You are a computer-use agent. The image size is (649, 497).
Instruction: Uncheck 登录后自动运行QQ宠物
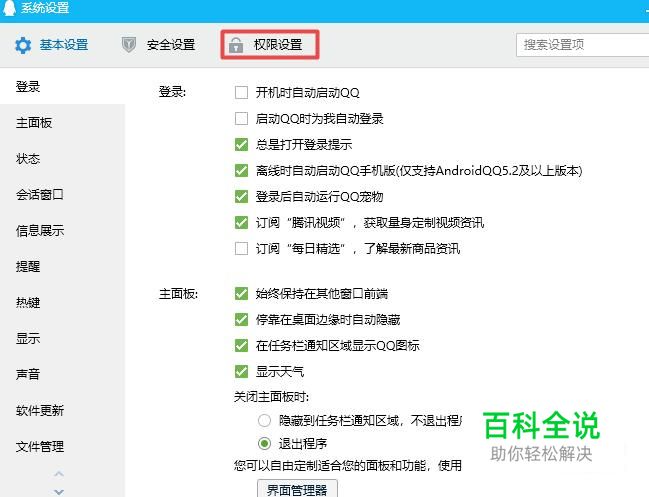[x=241, y=197]
